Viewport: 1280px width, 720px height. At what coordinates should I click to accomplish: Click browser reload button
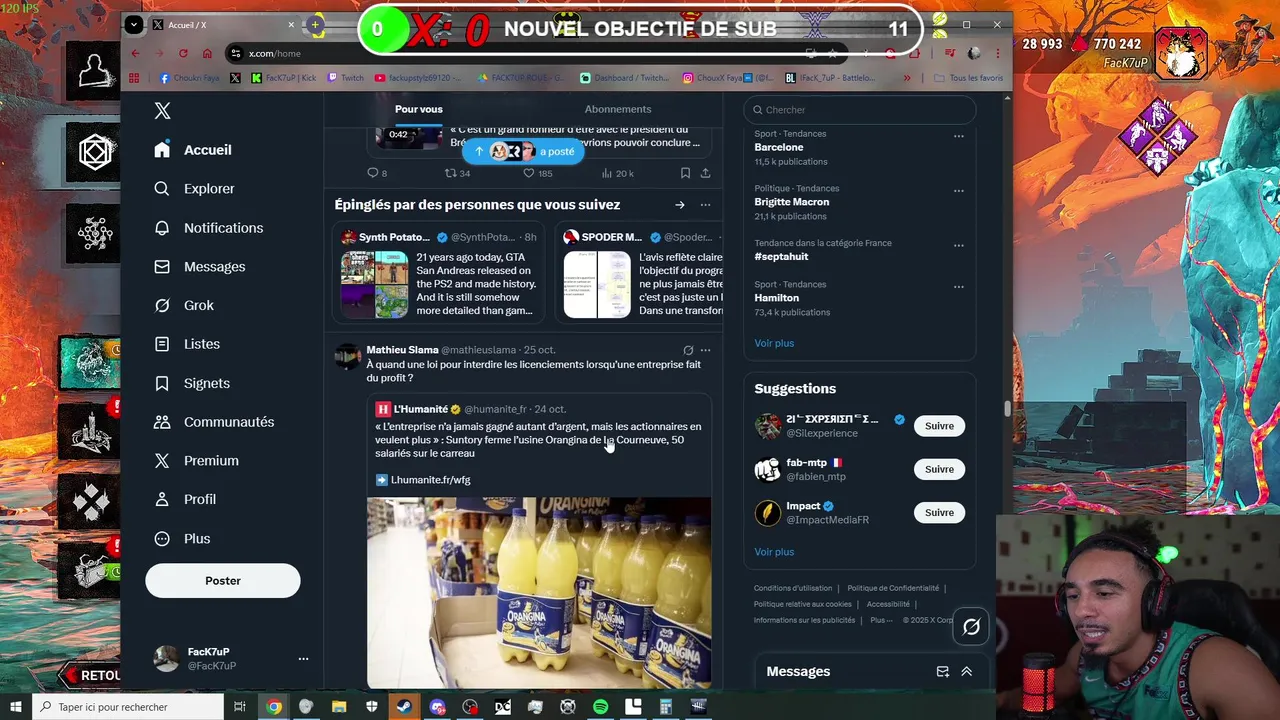(183, 53)
